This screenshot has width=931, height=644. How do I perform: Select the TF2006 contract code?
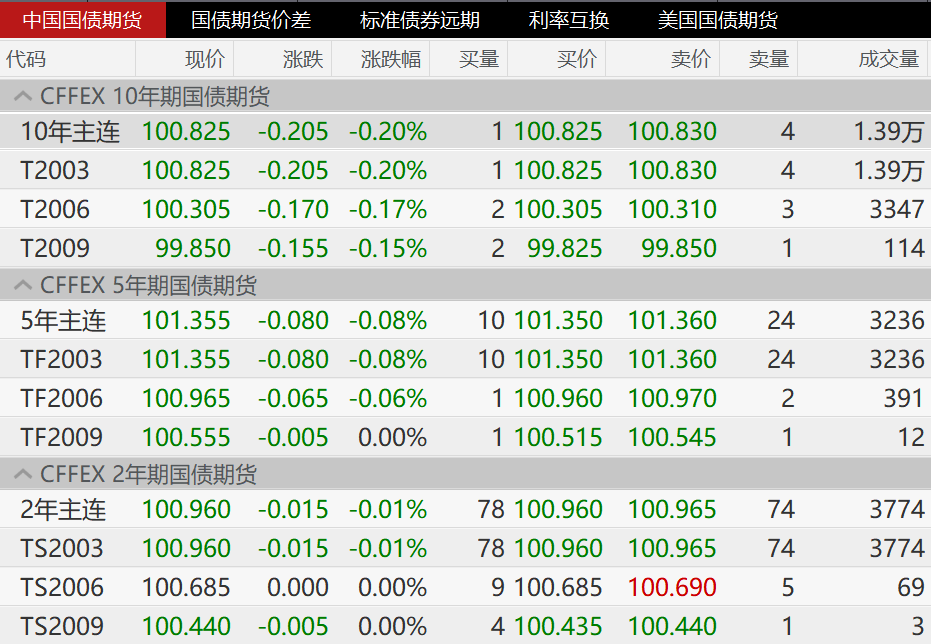[x=61, y=398]
